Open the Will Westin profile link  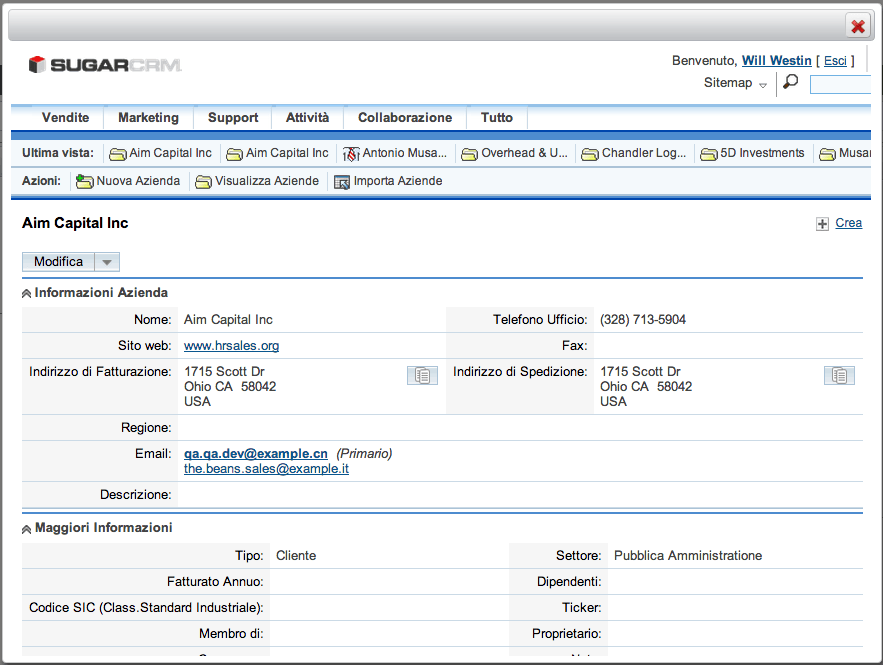(777, 60)
